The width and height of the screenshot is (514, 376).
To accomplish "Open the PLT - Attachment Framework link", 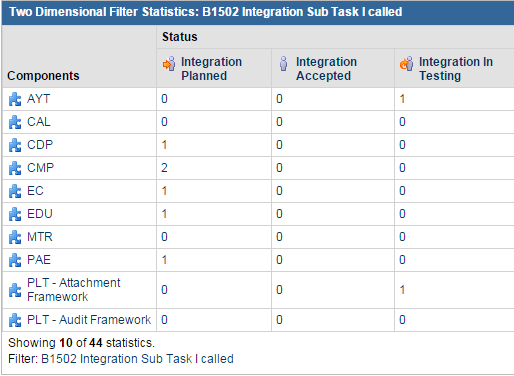I will tap(74, 290).
